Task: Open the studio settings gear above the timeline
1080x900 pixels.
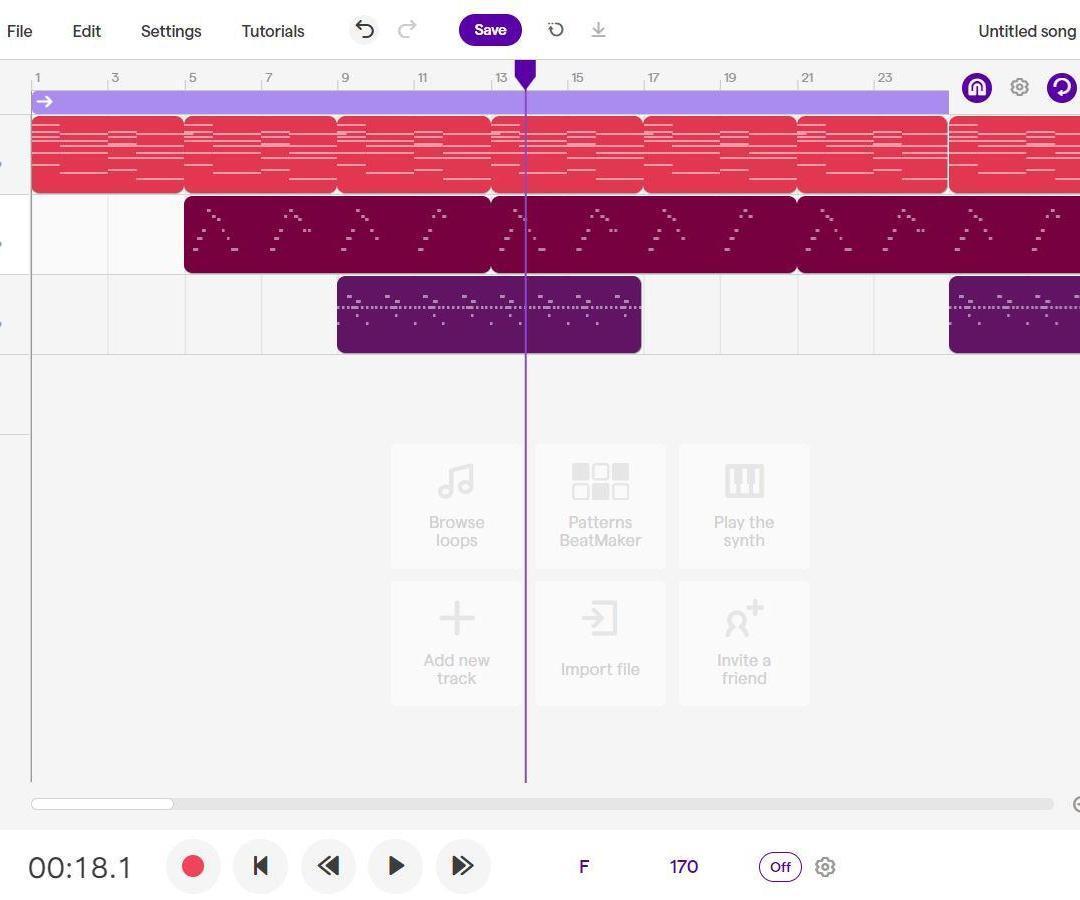Action: click(1019, 87)
